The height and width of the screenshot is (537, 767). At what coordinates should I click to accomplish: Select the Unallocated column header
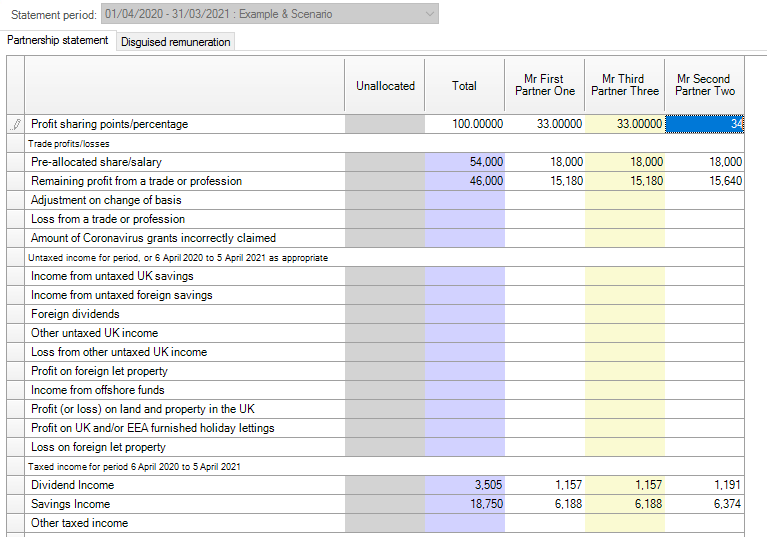tap(385, 86)
